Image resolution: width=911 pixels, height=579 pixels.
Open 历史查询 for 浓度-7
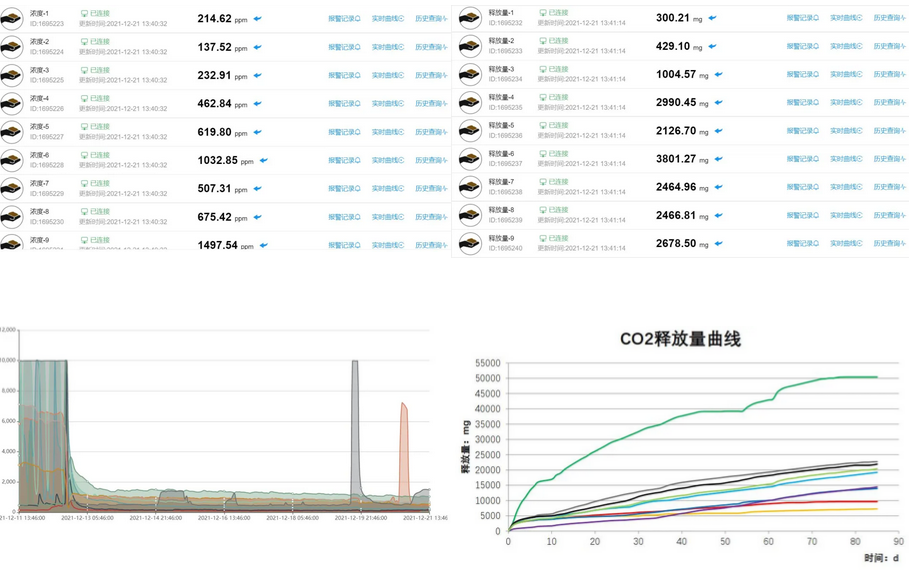tap(431, 188)
